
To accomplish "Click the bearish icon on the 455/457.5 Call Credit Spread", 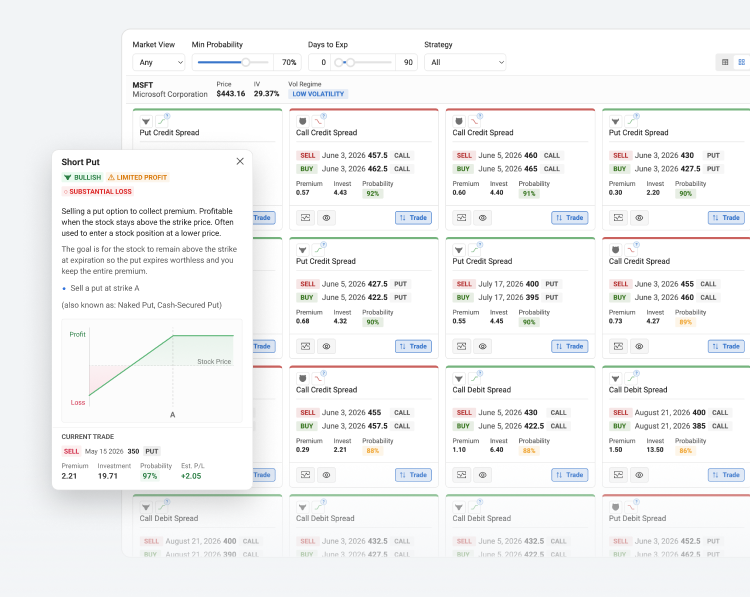I will 302,378.
